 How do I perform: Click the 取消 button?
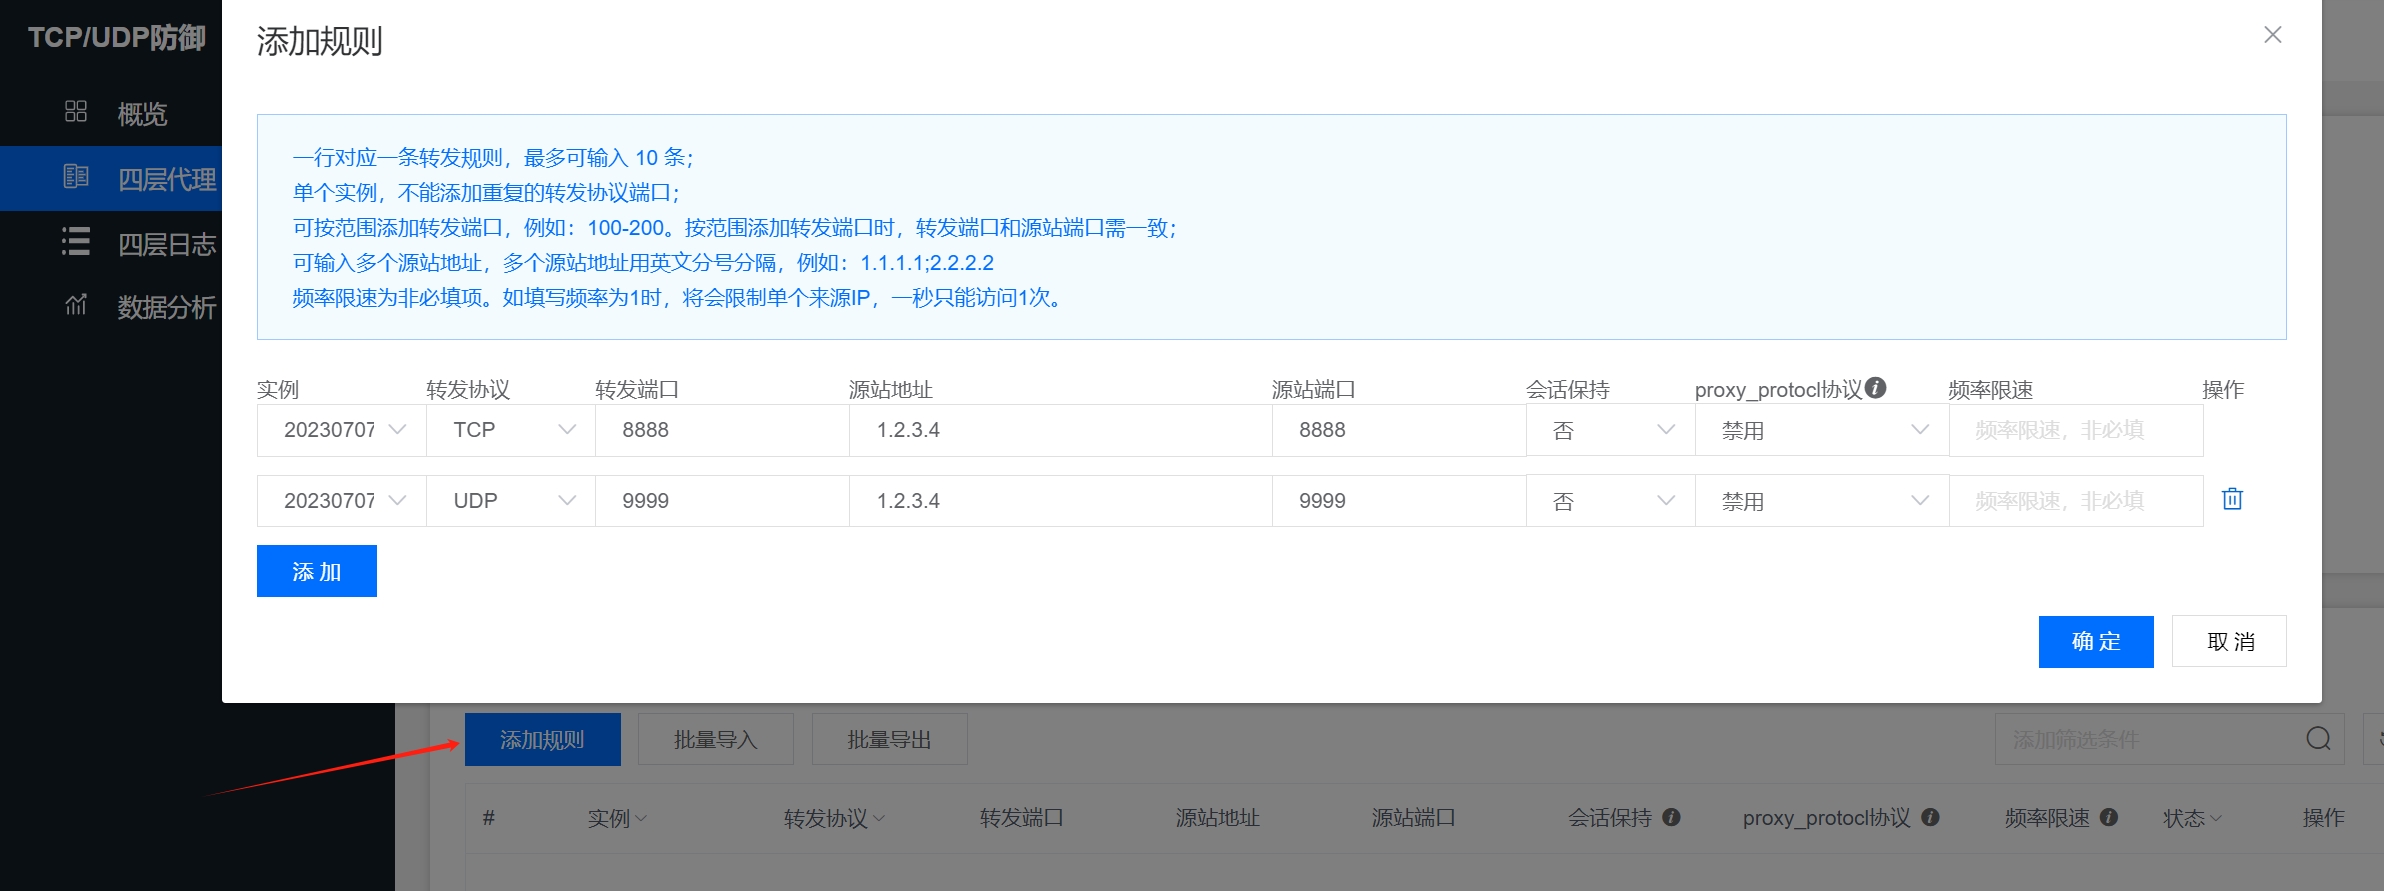(2229, 642)
